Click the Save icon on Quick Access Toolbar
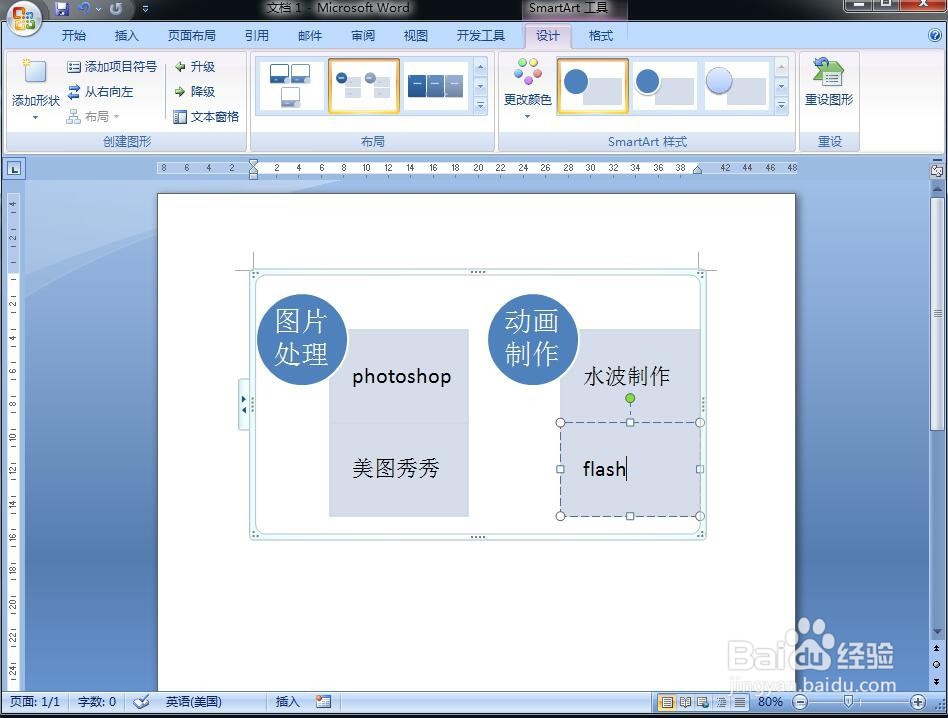This screenshot has width=948, height=718. [x=63, y=8]
